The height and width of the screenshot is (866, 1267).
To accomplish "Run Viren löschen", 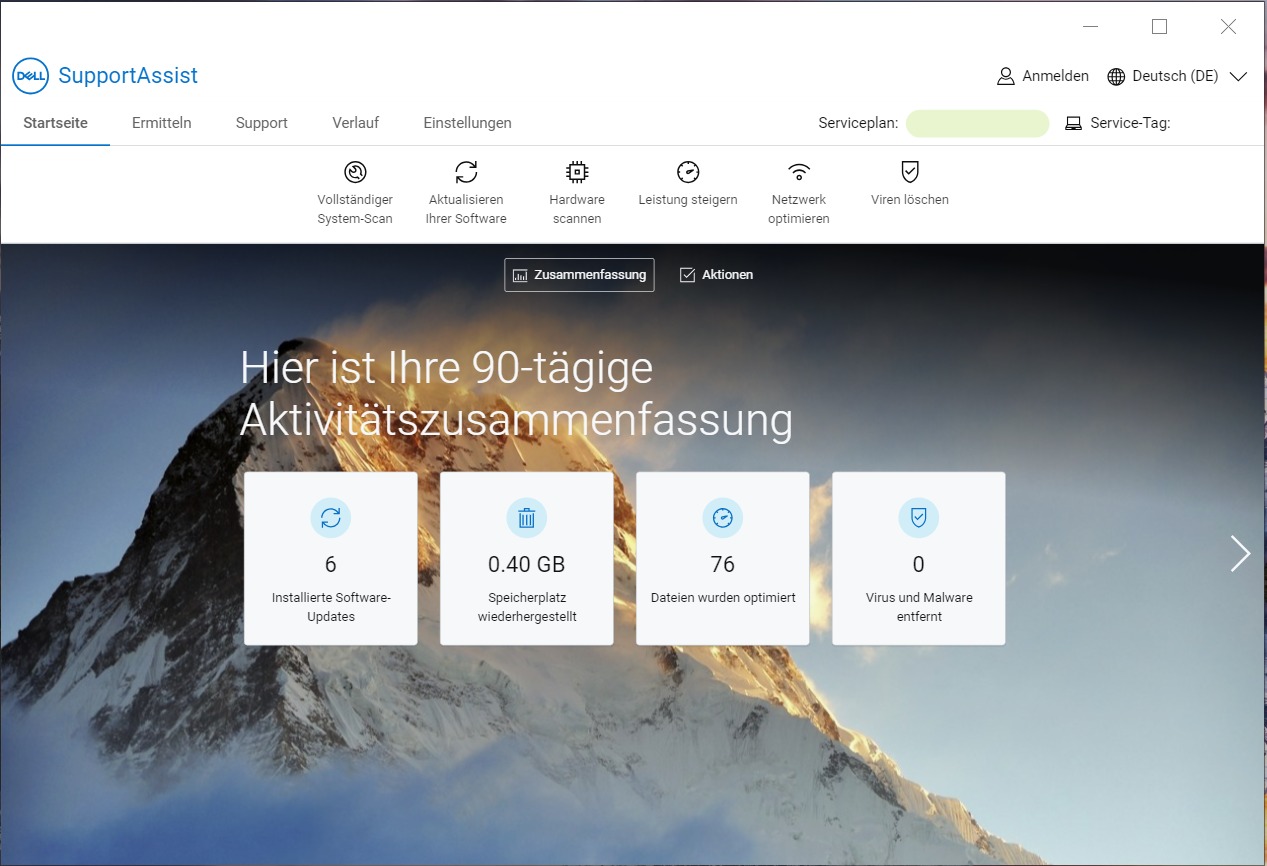I will pyautogui.click(x=908, y=190).
